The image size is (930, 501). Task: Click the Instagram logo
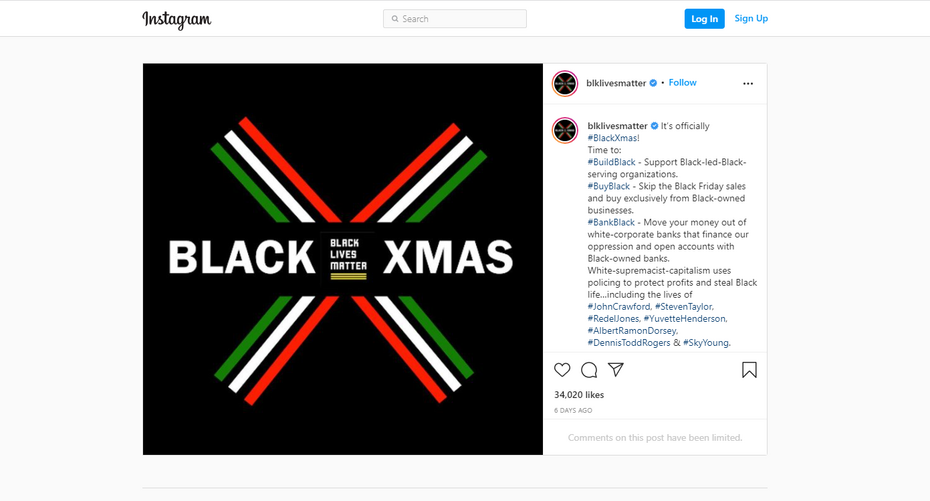177,20
